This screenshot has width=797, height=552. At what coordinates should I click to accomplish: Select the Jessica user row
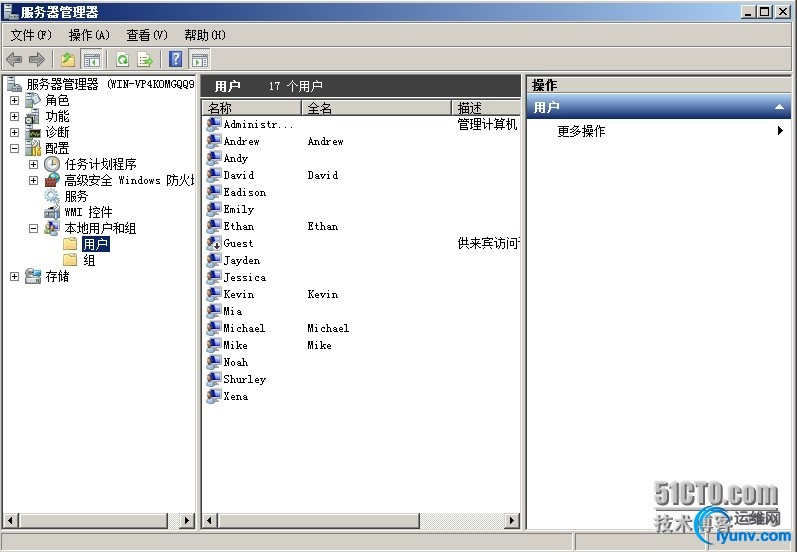tap(362, 278)
